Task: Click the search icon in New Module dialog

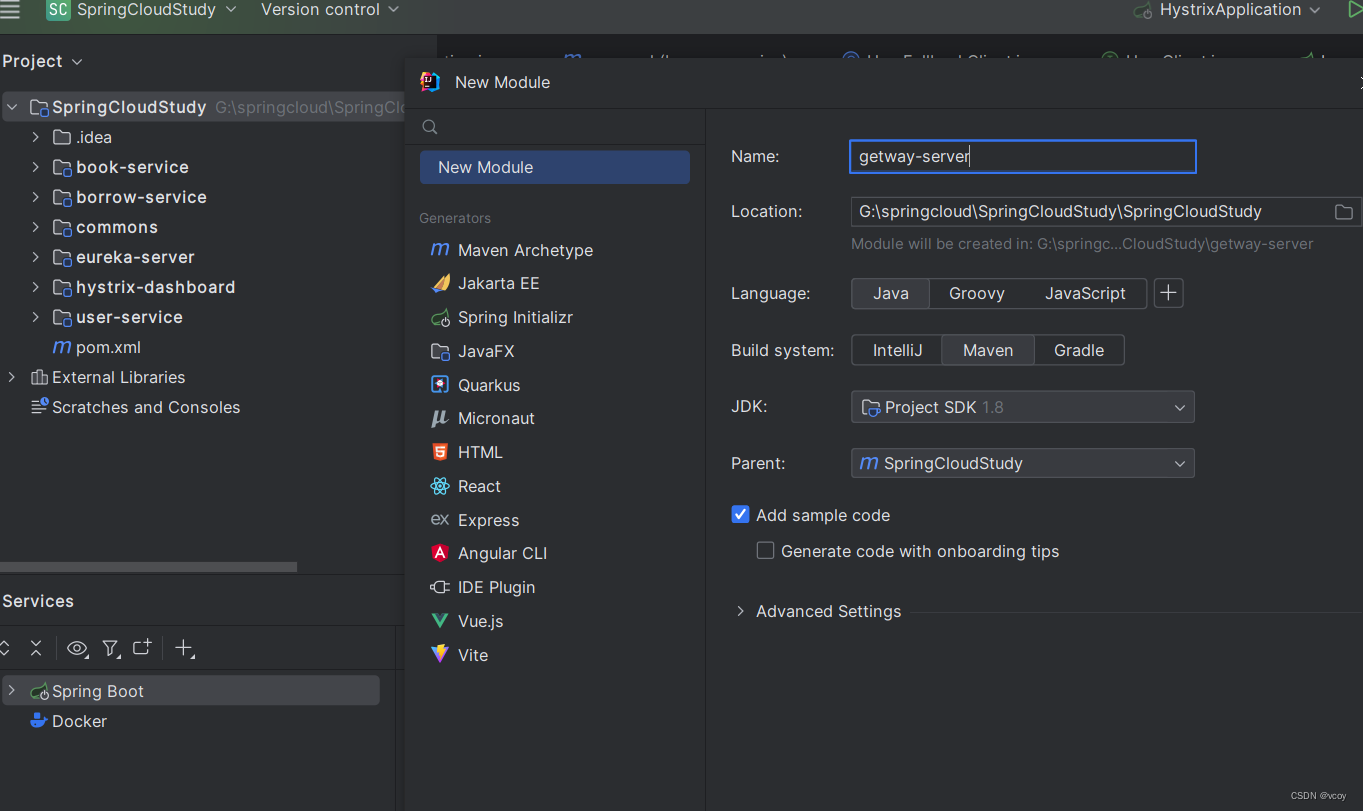Action: (430, 127)
